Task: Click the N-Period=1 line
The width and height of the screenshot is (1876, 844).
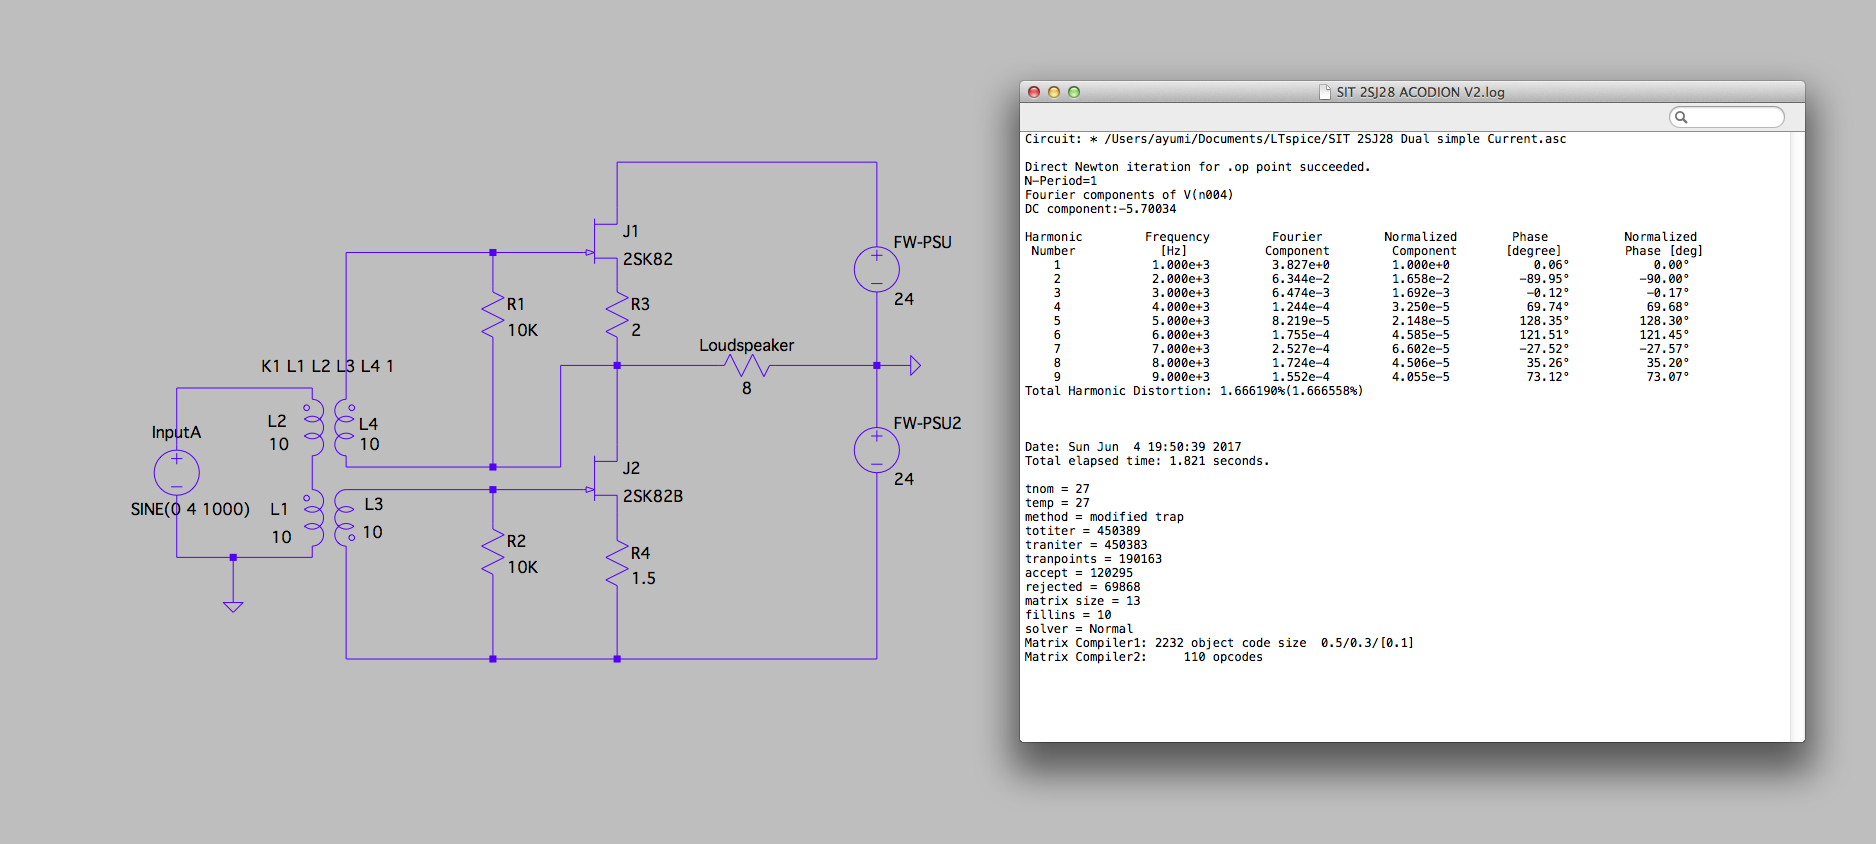Action: (1060, 181)
